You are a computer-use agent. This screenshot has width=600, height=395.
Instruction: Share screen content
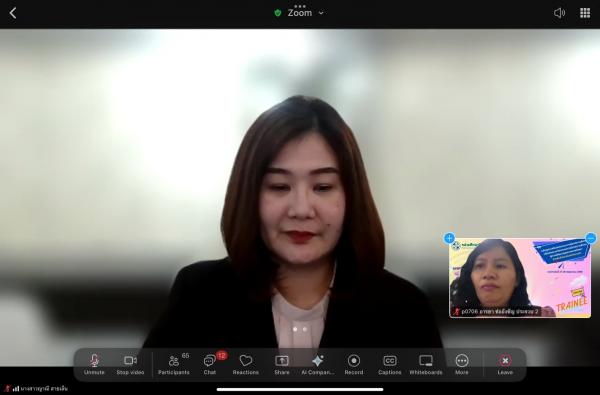click(x=282, y=364)
